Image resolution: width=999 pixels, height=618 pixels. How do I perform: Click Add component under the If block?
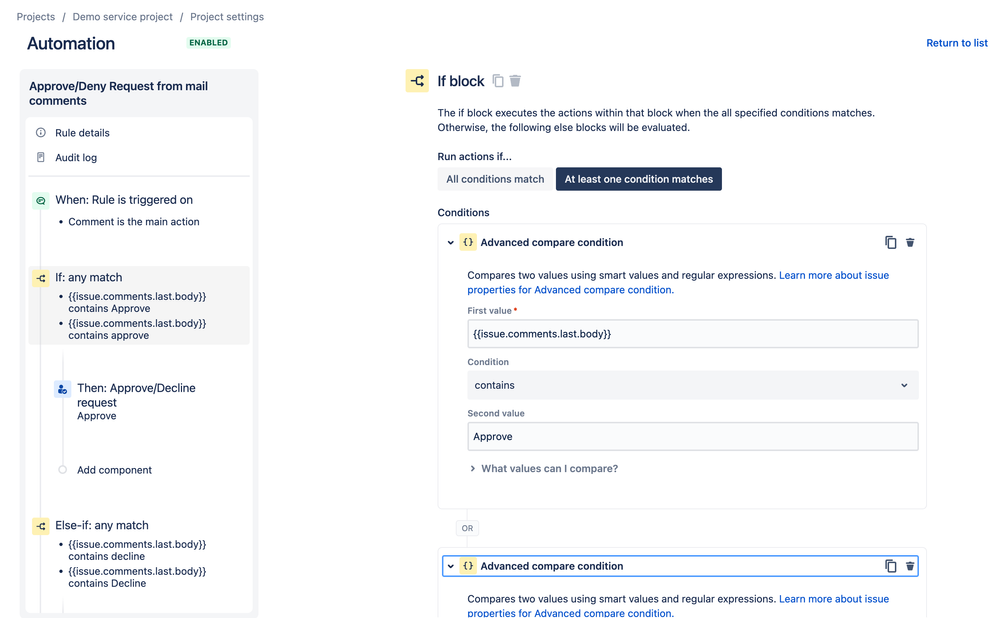(115, 470)
